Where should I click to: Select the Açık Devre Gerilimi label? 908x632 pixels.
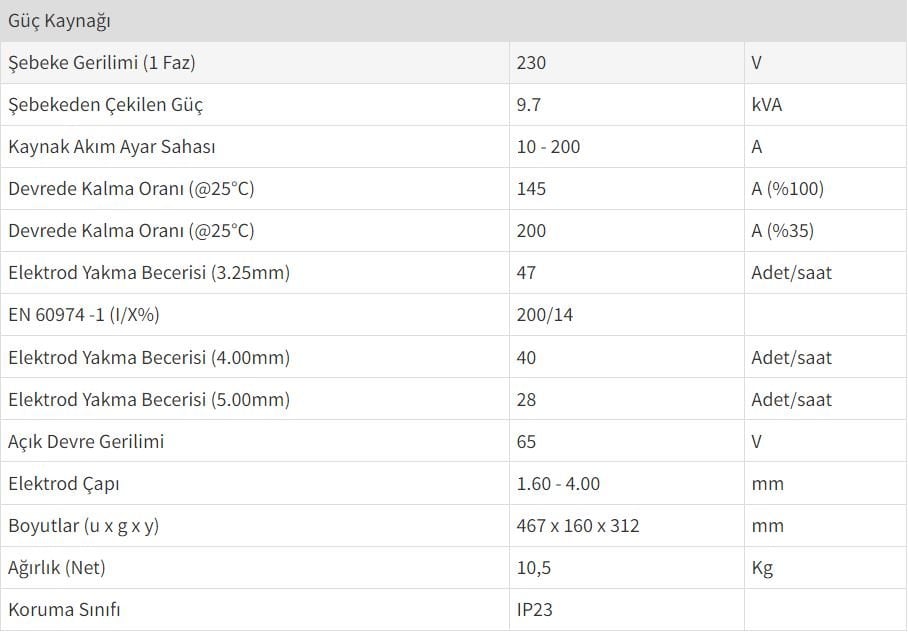86,442
